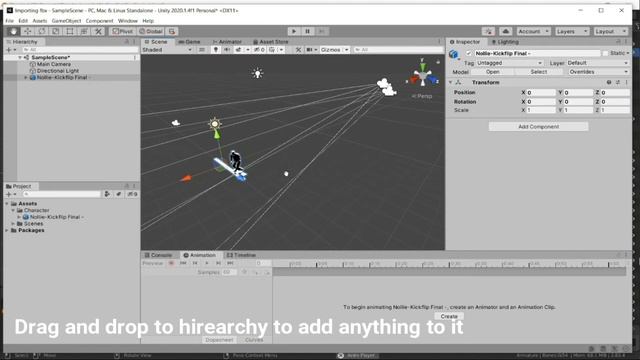The width and height of the screenshot is (640, 360).
Task: Expand the Scenes folder
Action: click(x=13, y=224)
